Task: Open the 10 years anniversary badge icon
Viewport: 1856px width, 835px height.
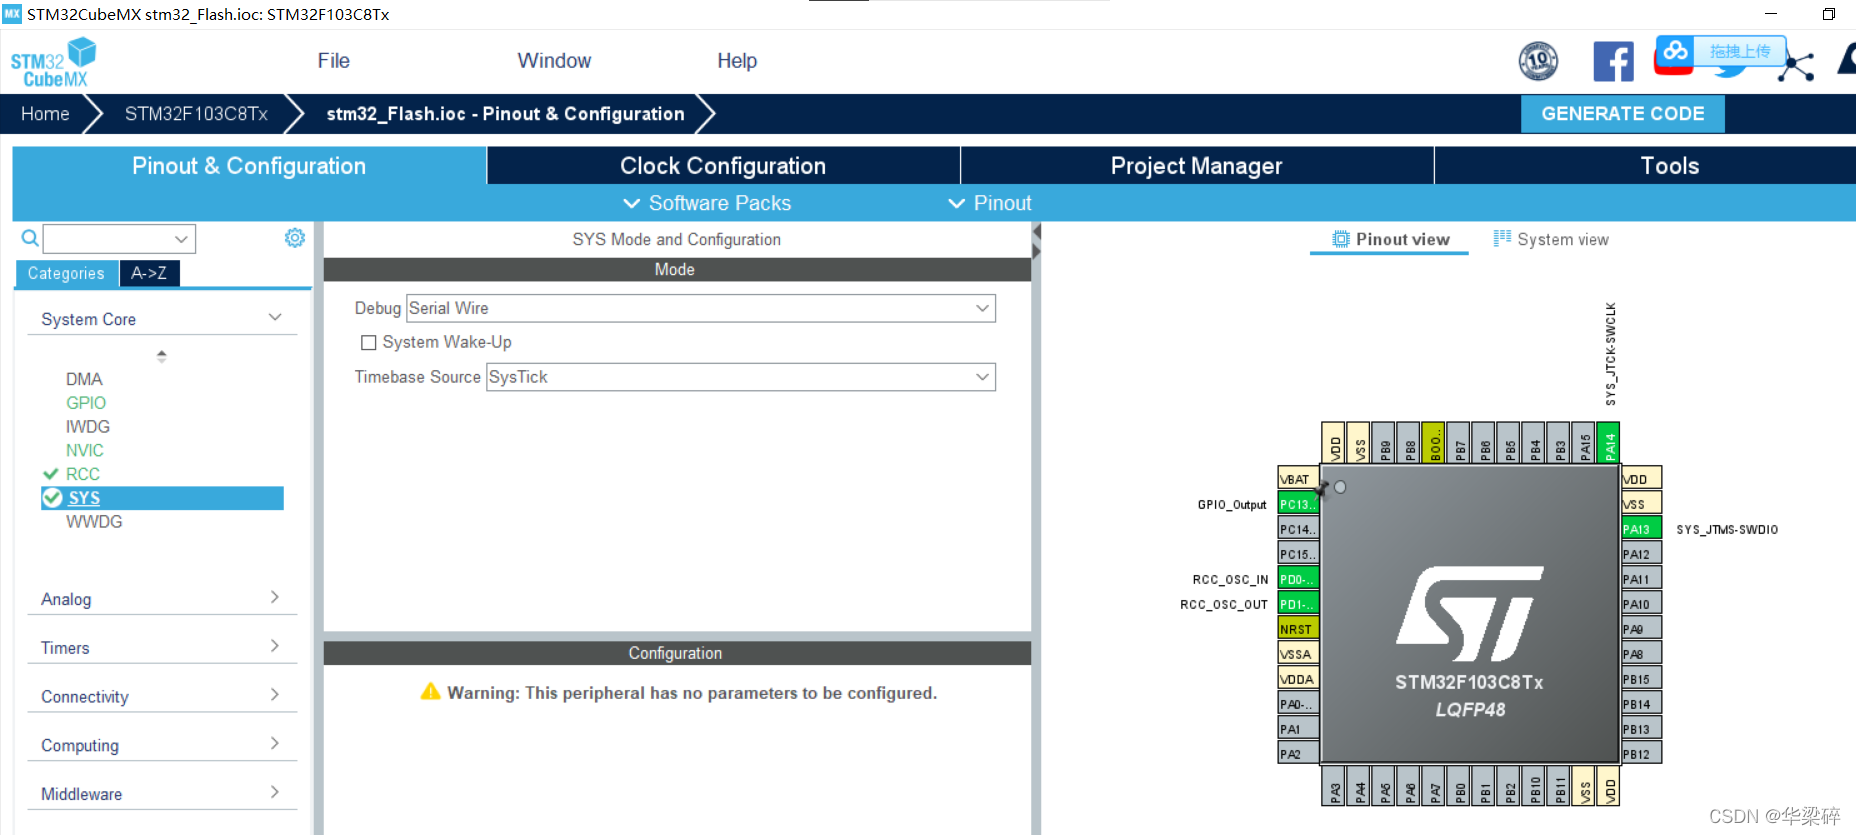Action: pos(1538,61)
